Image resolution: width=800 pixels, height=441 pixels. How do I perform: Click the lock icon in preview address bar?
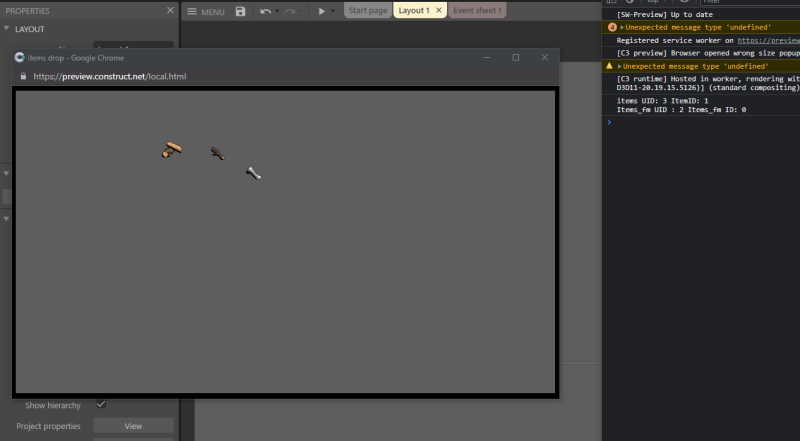[23, 76]
